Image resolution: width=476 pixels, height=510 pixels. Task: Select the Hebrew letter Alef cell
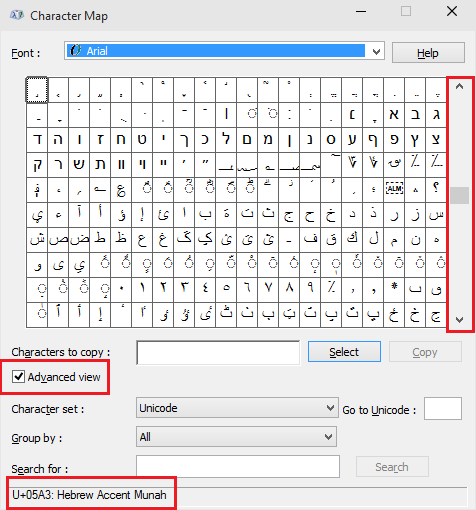[394, 115]
